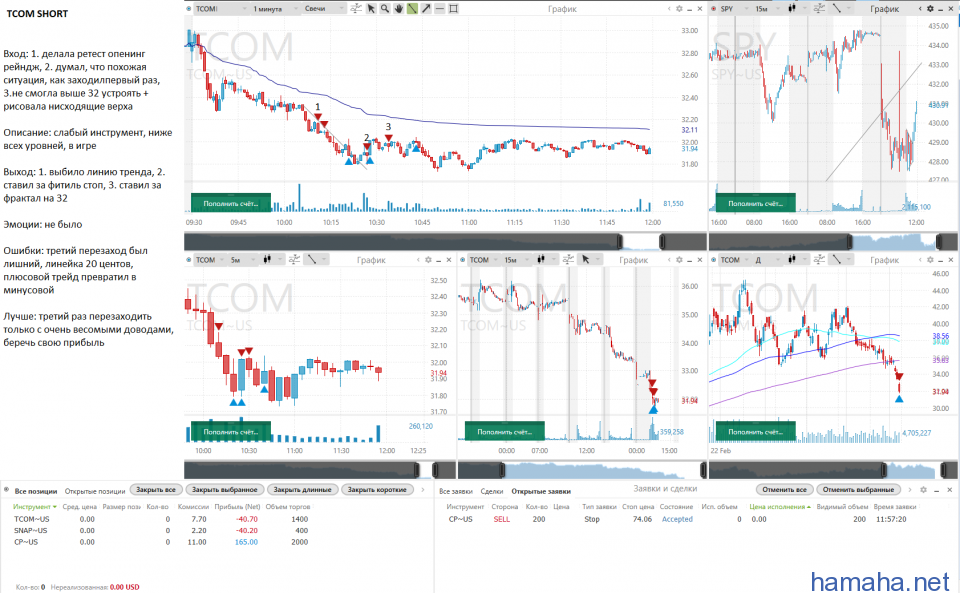960x593 pixels.
Task: Open the 'Все заявки' tab
Action: click(x=457, y=490)
